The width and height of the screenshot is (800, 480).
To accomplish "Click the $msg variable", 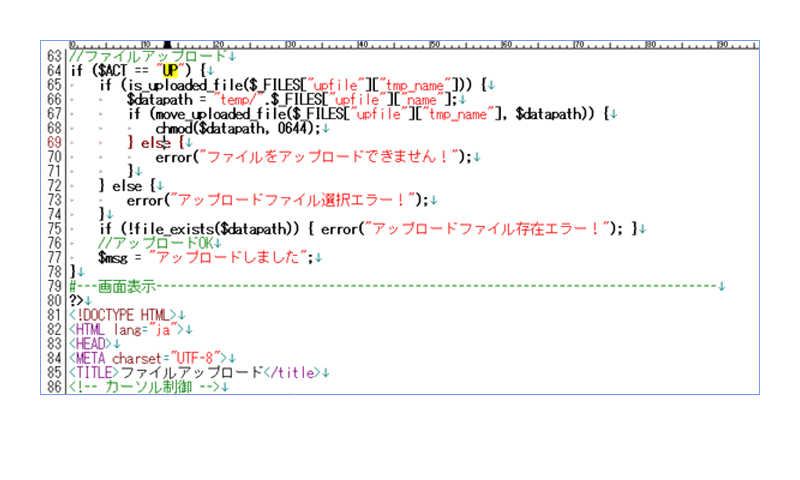I will tap(112, 258).
